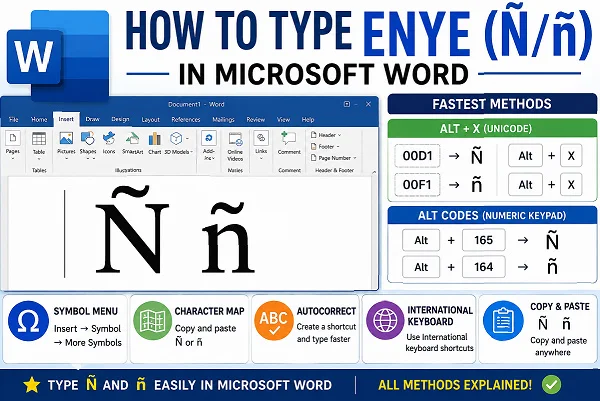The height and width of the screenshot is (401, 600).
Task: Click the Alt key next to 00F1 row
Action: coord(525,184)
